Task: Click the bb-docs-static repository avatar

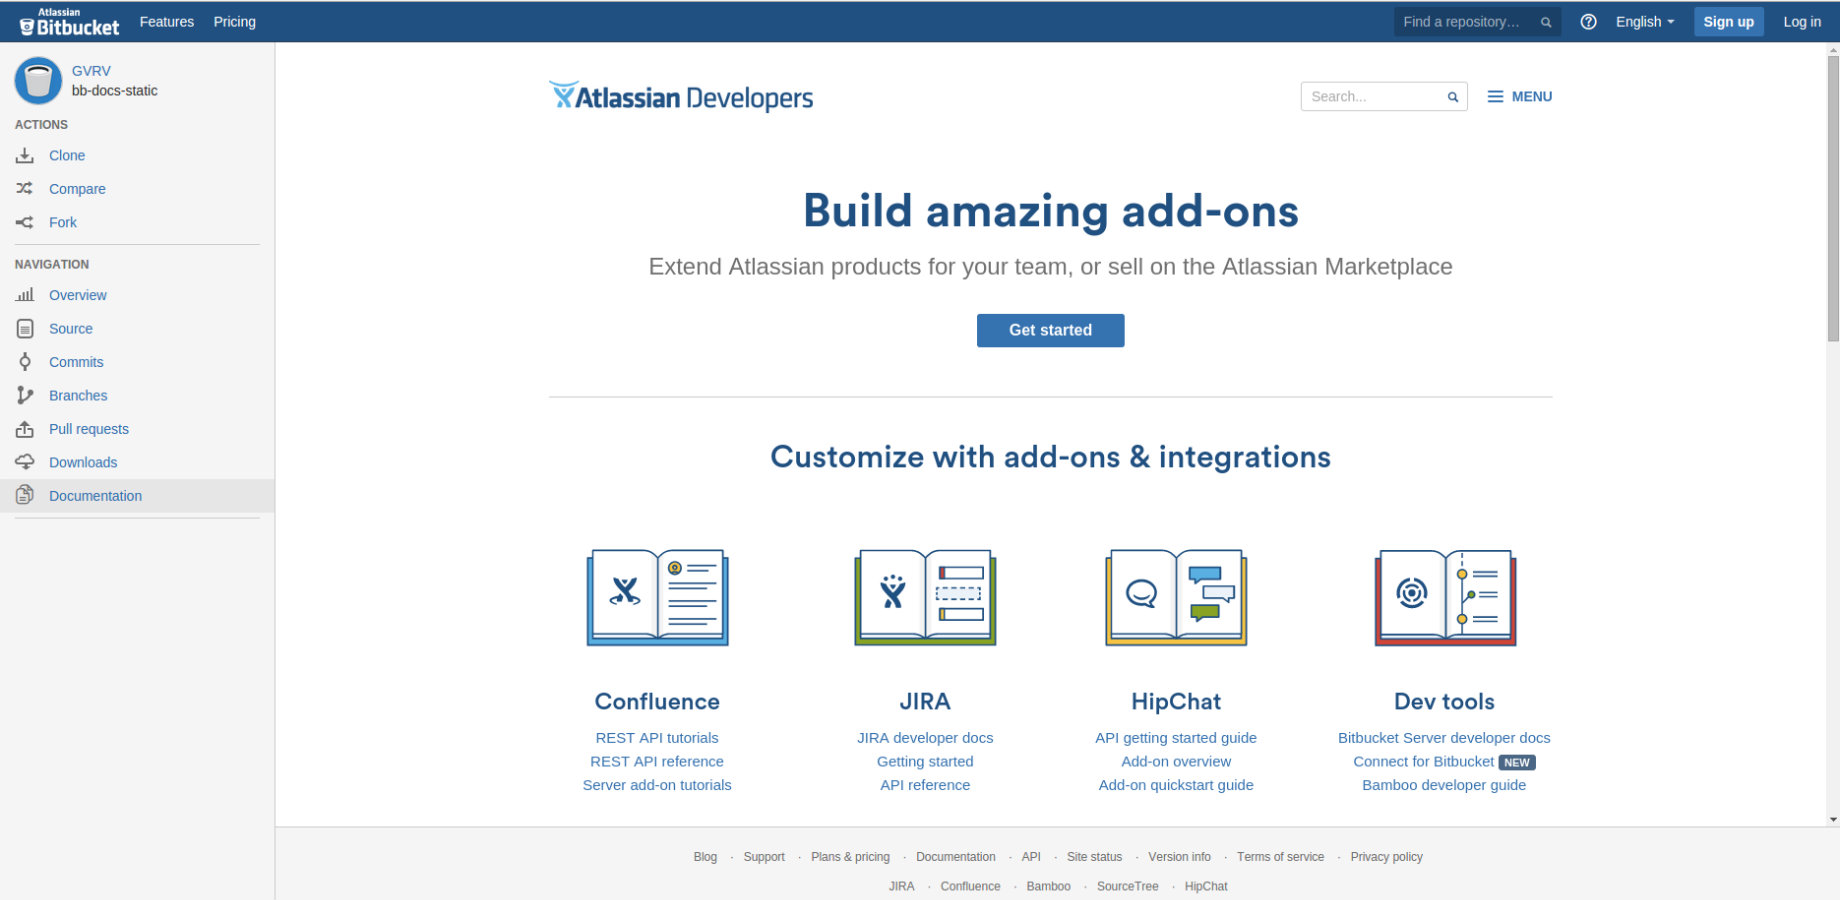Action: coord(38,80)
